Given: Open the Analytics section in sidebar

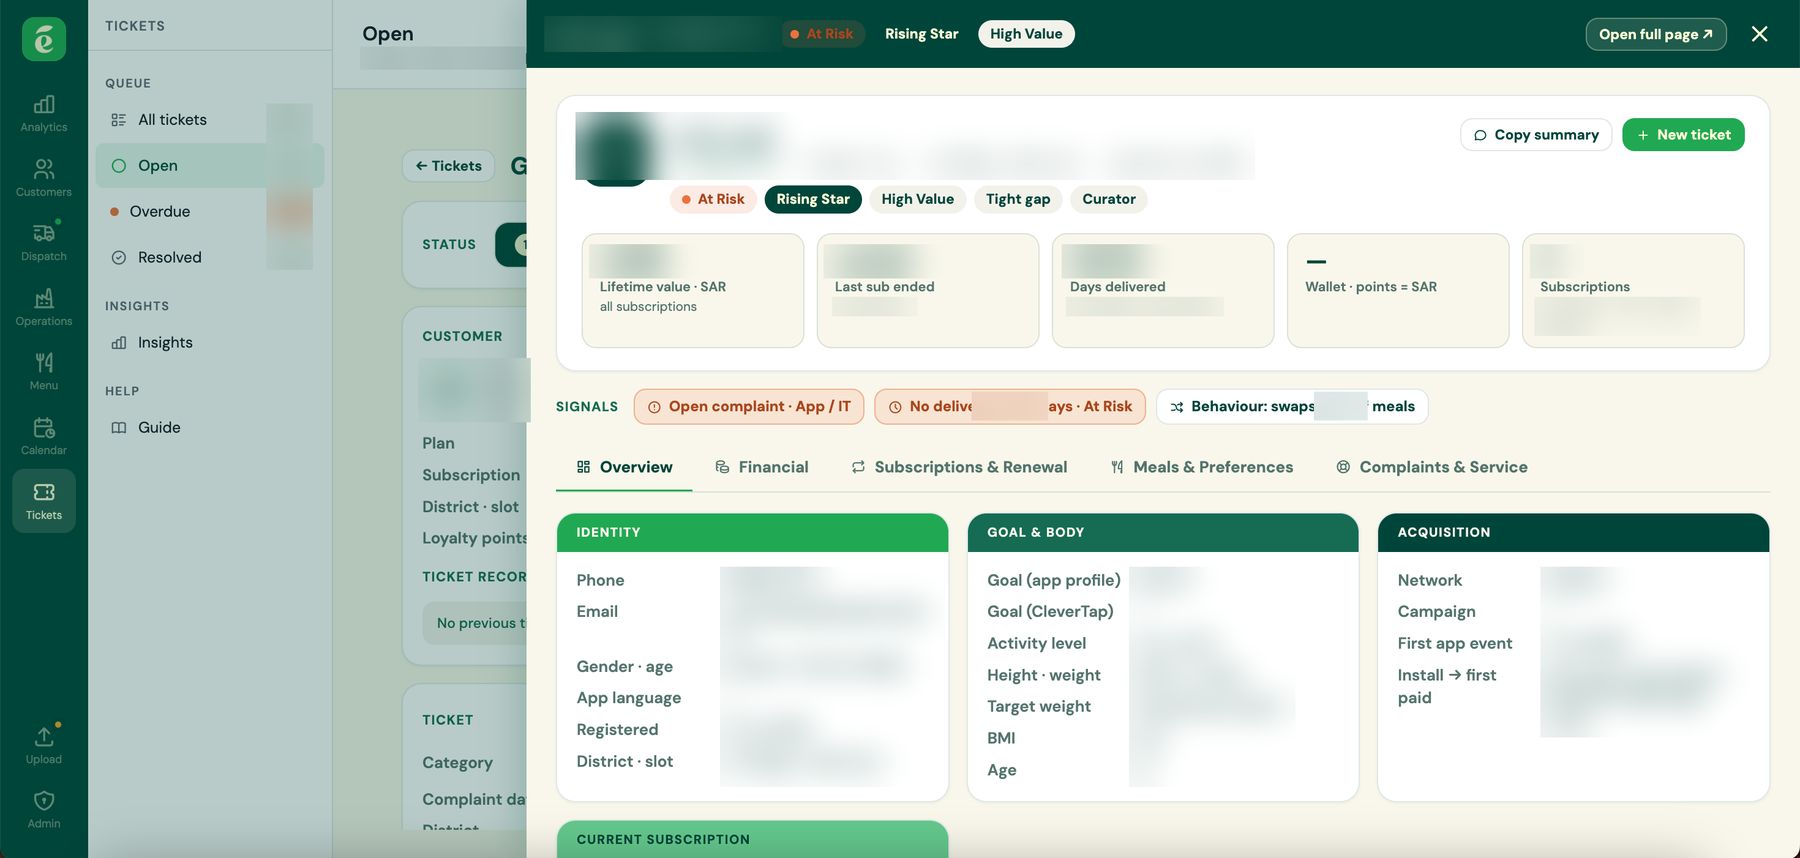Looking at the screenshot, I should pos(44,113).
